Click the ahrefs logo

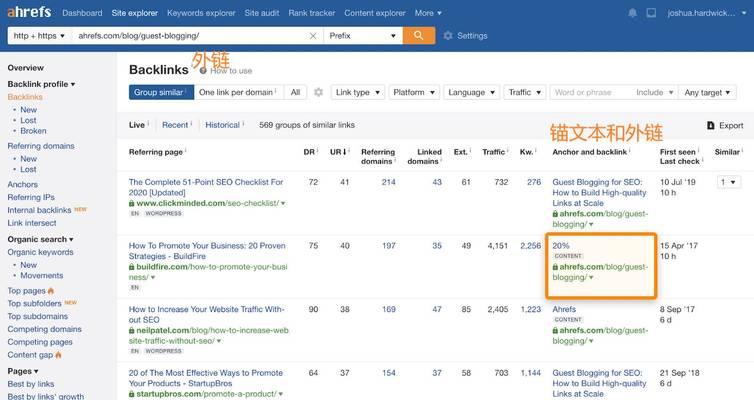coord(29,12)
